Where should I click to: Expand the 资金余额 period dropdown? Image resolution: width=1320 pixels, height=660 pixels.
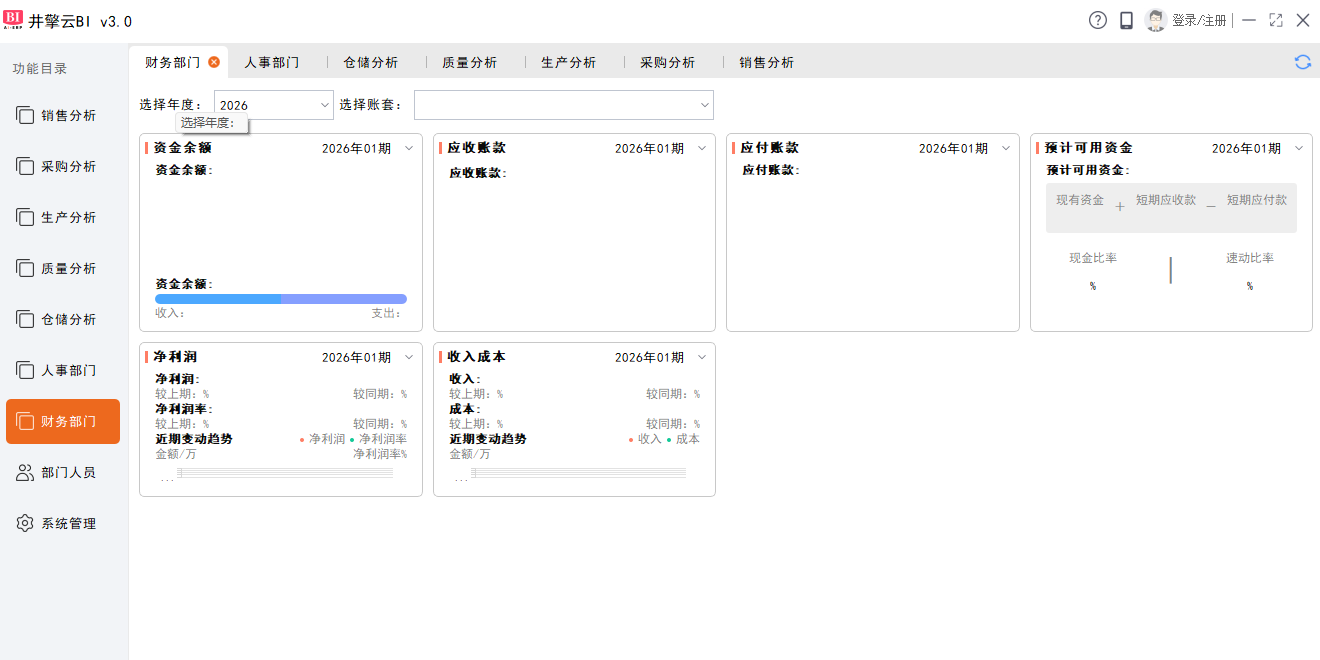408,149
